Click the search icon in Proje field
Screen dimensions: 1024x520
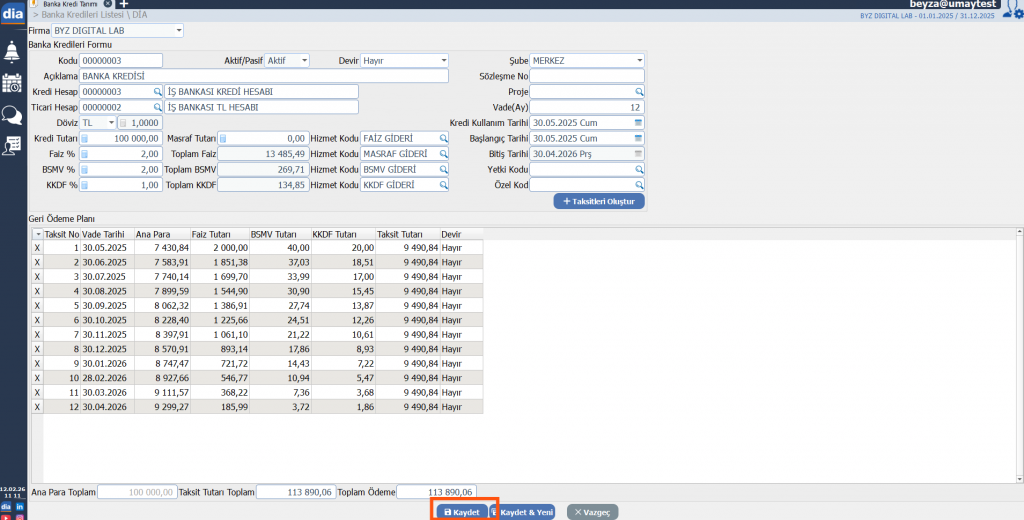coord(638,92)
